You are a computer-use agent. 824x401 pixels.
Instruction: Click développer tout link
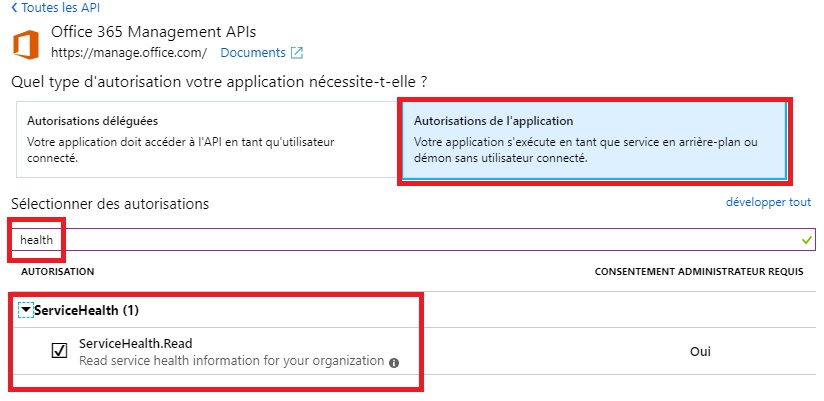pos(768,202)
